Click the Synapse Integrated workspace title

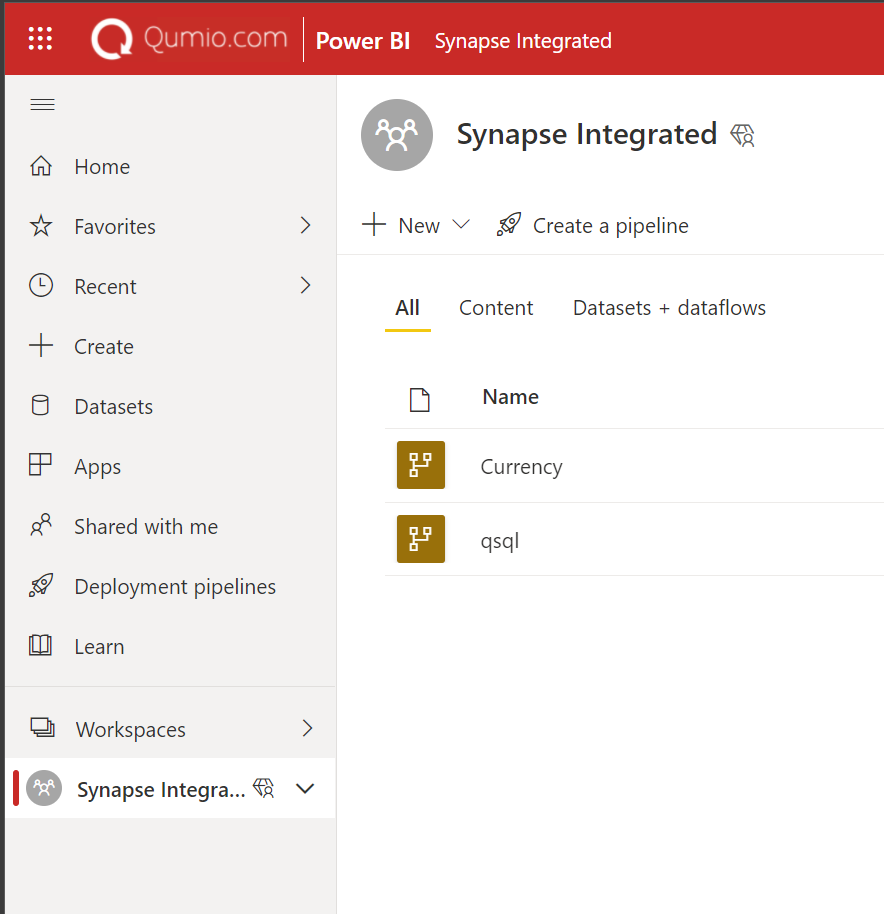(587, 135)
